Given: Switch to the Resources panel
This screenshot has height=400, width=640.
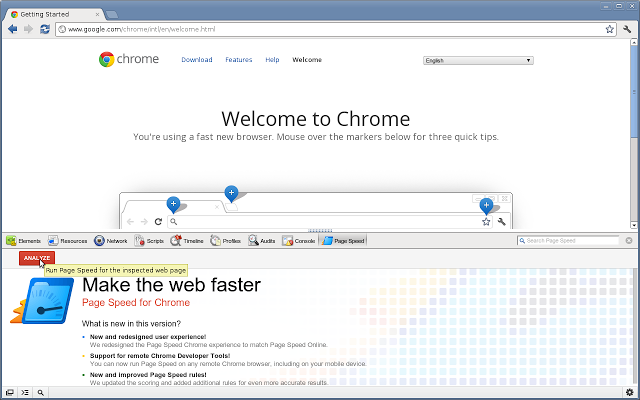Looking at the screenshot, I should [x=68, y=241].
